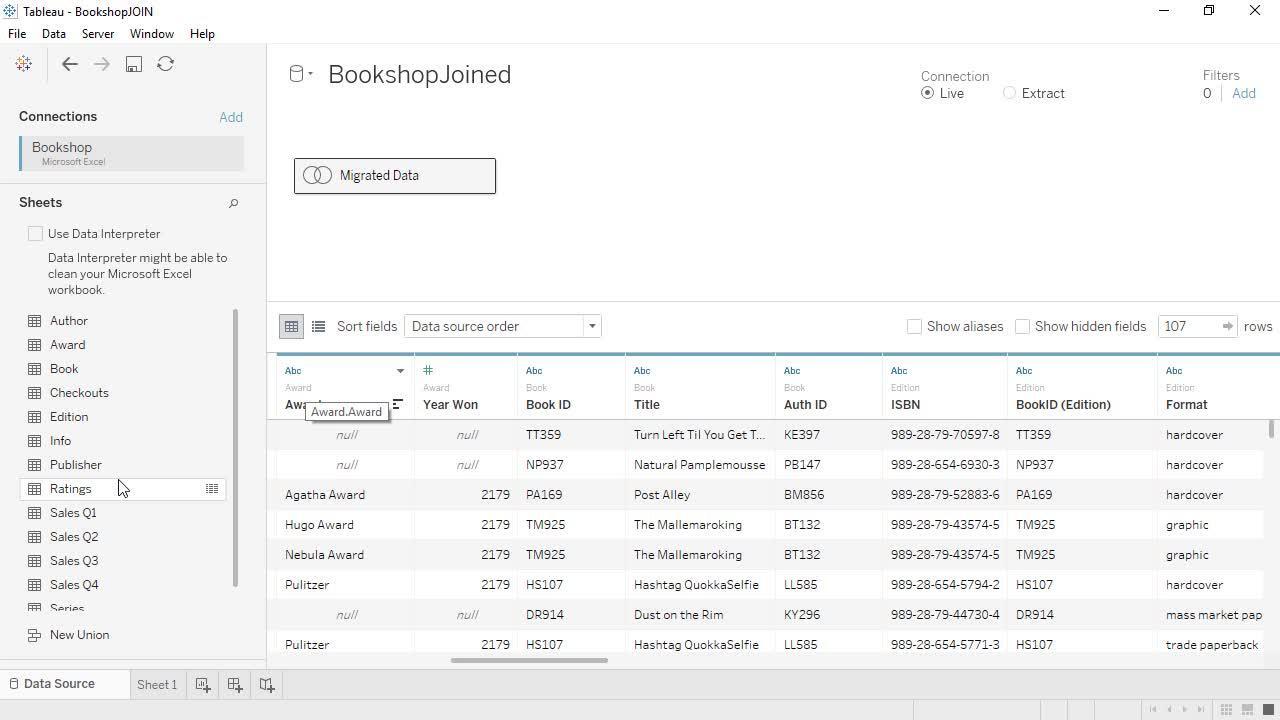
Task: Toggle the Show aliases checkbox
Action: point(914,326)
